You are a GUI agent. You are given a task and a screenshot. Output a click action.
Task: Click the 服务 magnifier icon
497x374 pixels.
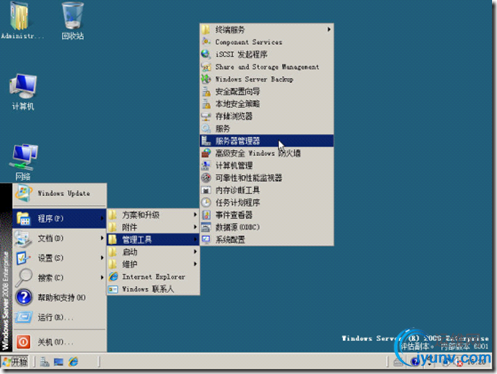pyautogui.click(x=206, y=128)
